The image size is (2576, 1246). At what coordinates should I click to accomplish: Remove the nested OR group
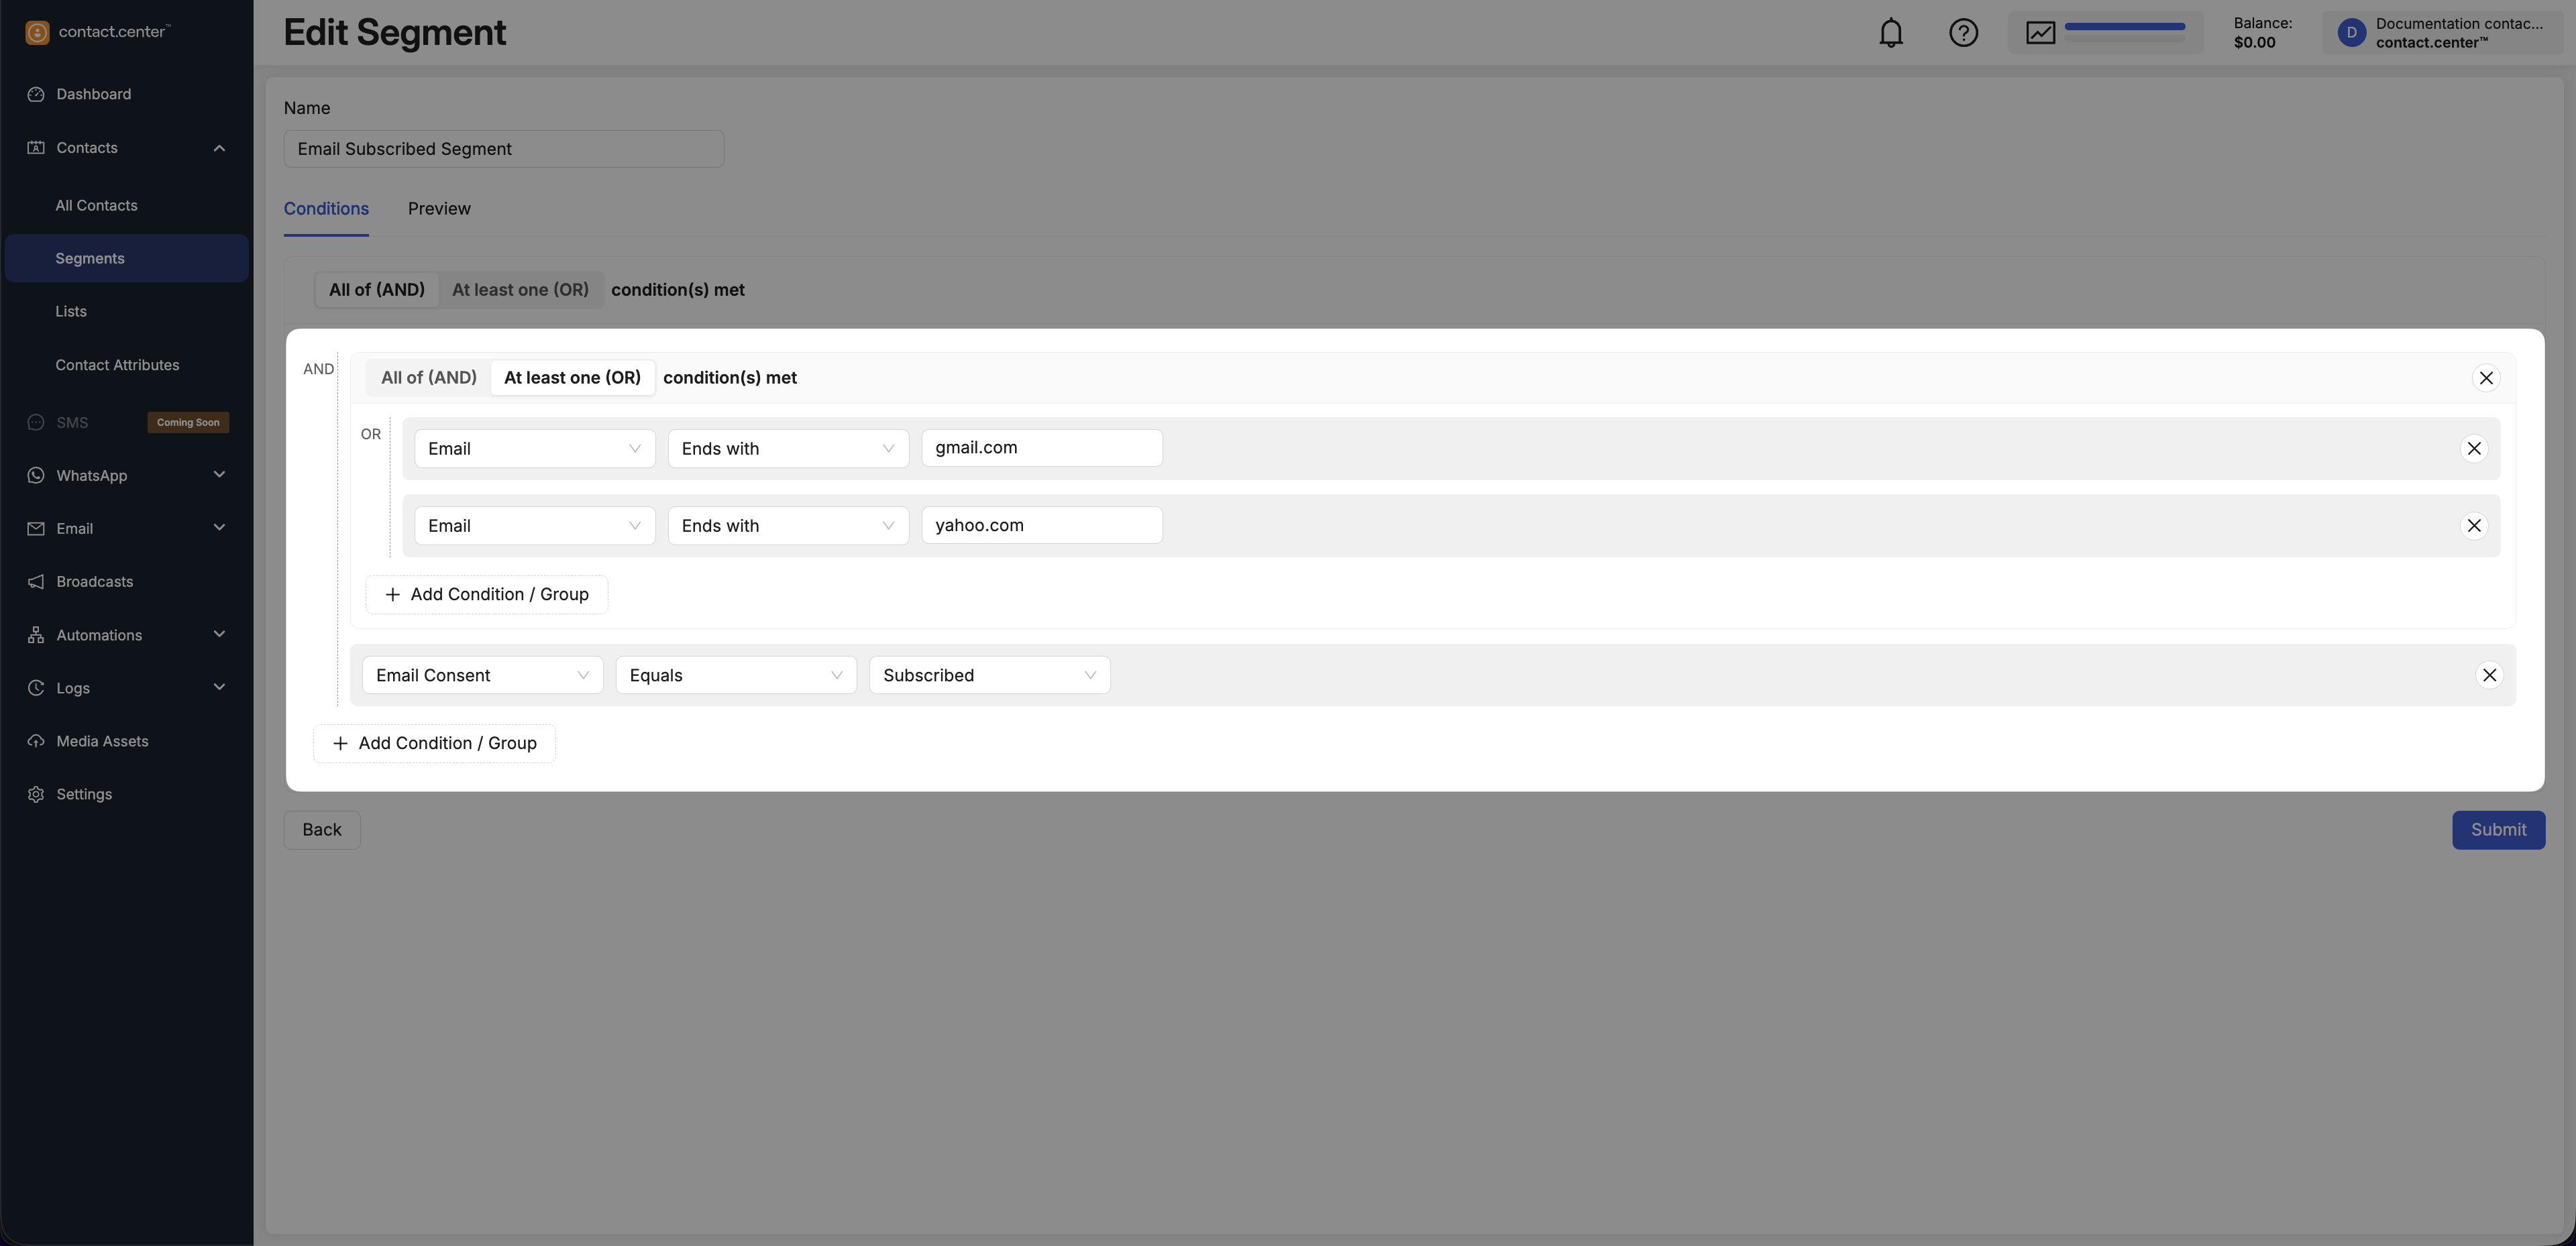[x=2485, y=378]
